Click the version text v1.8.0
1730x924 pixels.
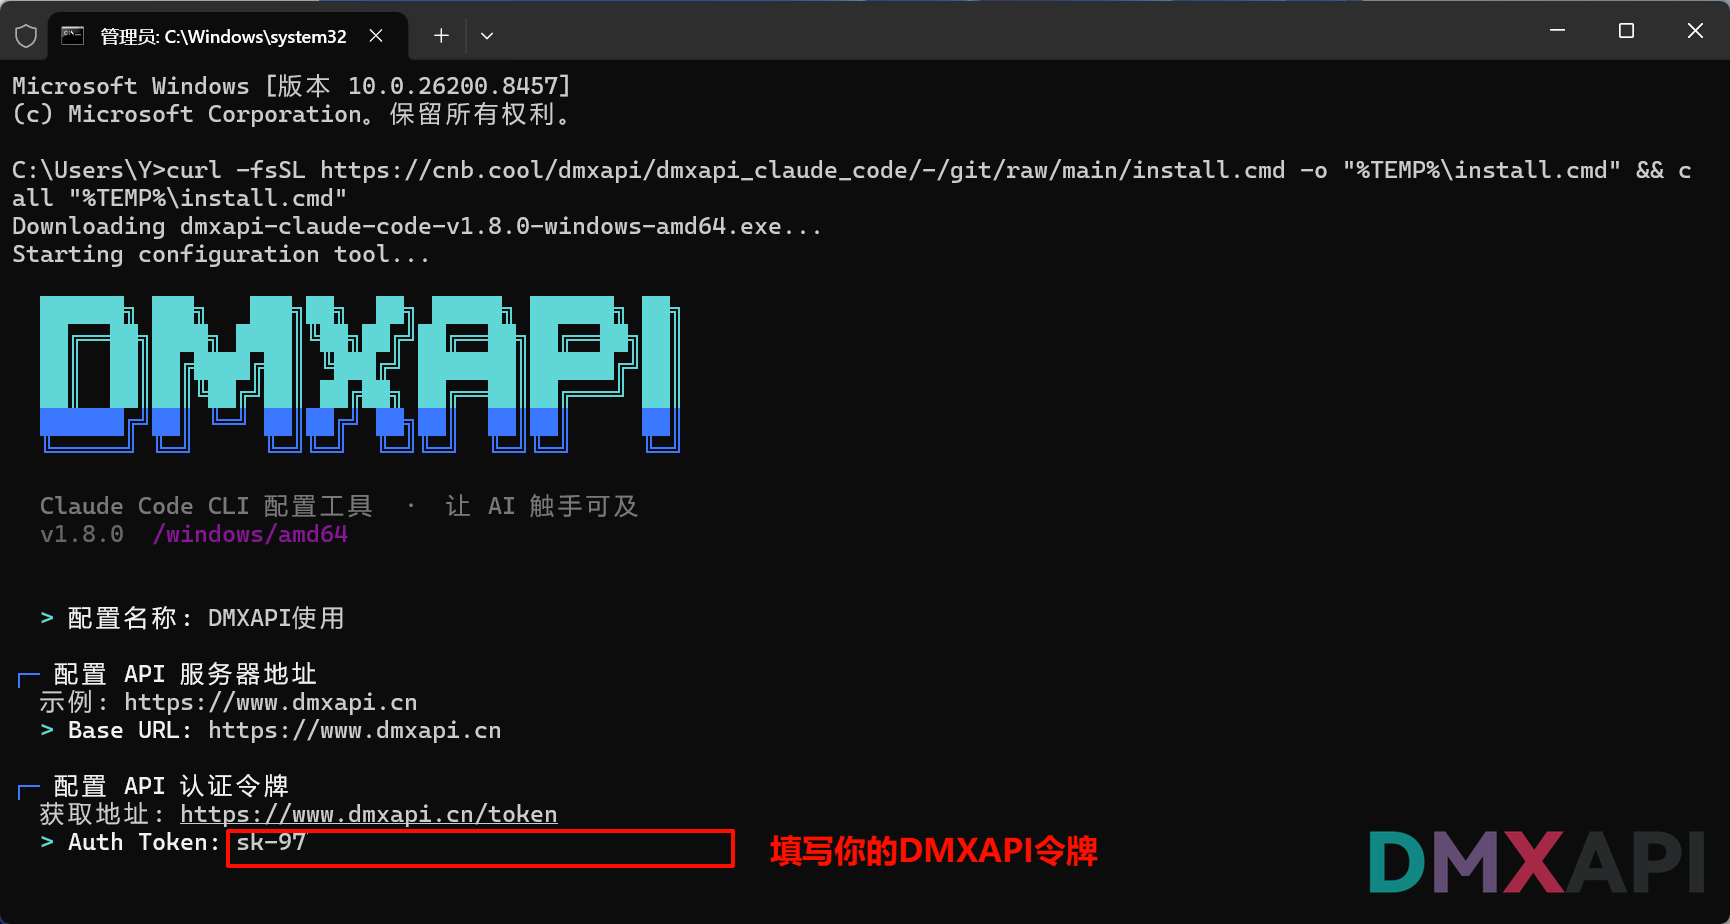82,534
